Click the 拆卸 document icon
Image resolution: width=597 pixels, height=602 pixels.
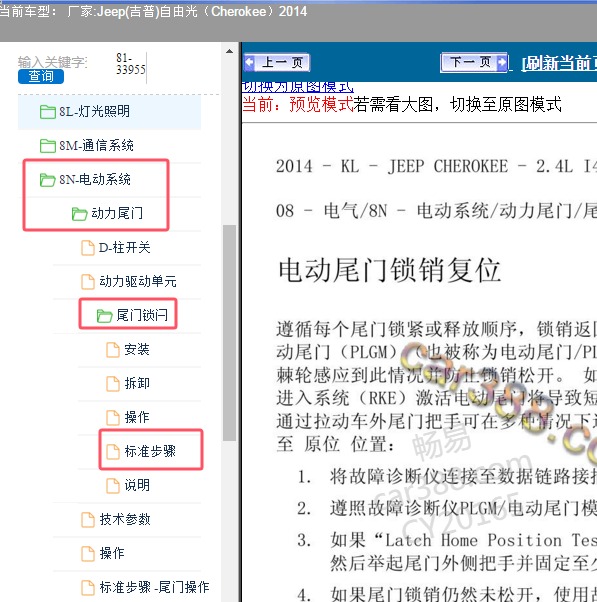click(x=113, y=383)
